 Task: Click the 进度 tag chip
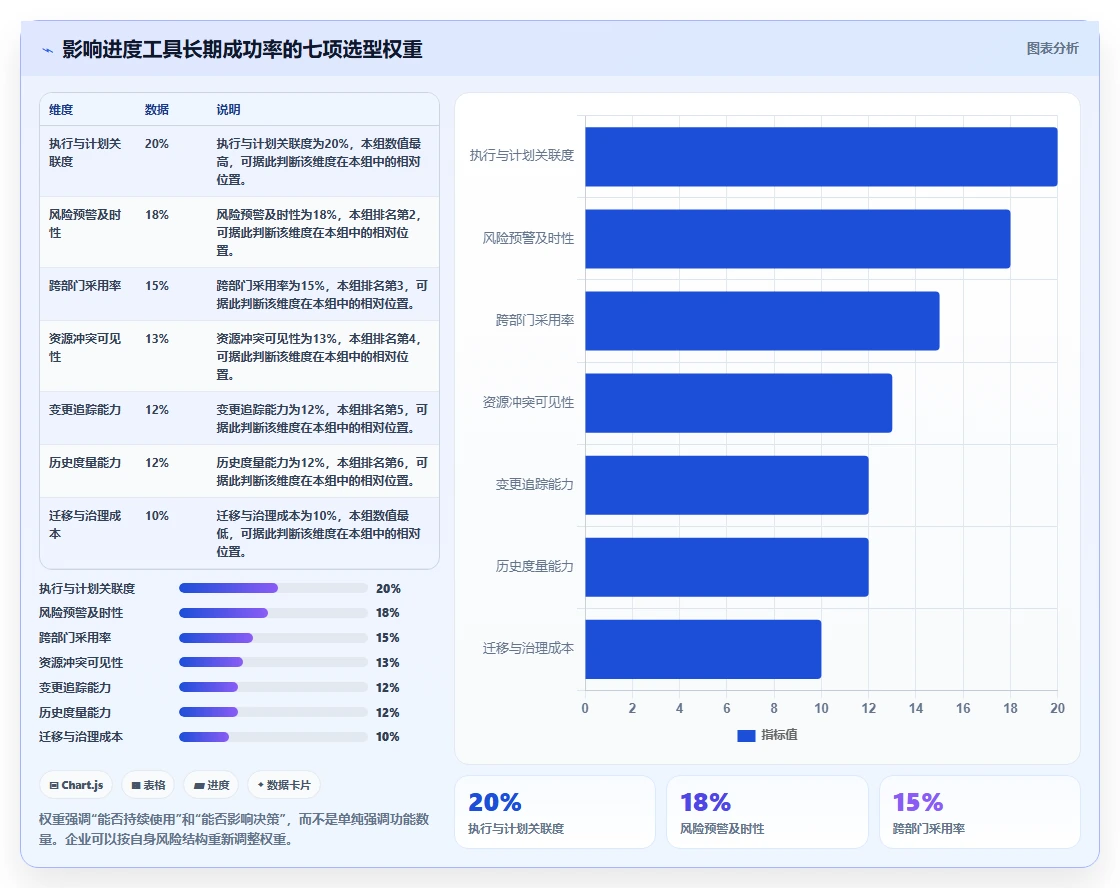coord(211,785)
